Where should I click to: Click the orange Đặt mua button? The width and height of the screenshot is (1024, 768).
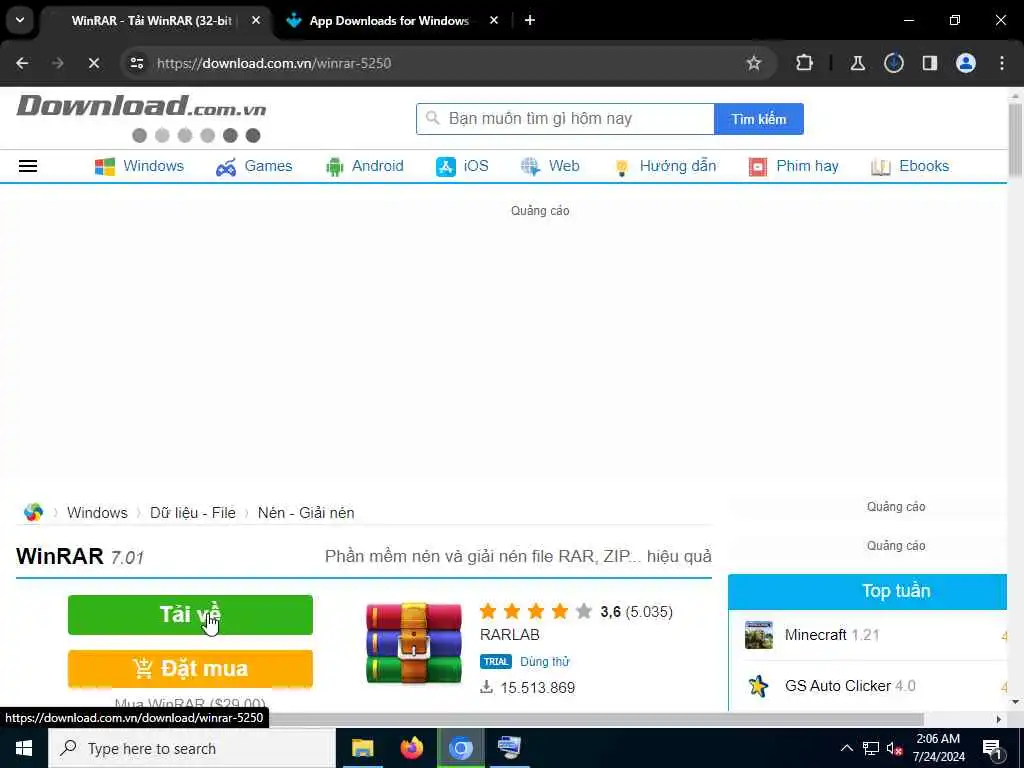pos(190,668)
